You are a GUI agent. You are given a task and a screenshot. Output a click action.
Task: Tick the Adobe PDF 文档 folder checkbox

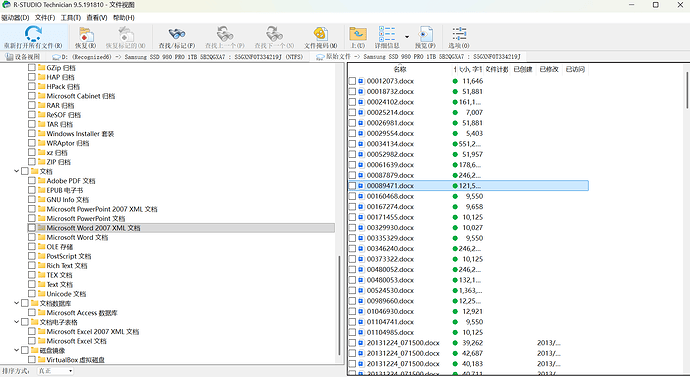click(32, 181)
